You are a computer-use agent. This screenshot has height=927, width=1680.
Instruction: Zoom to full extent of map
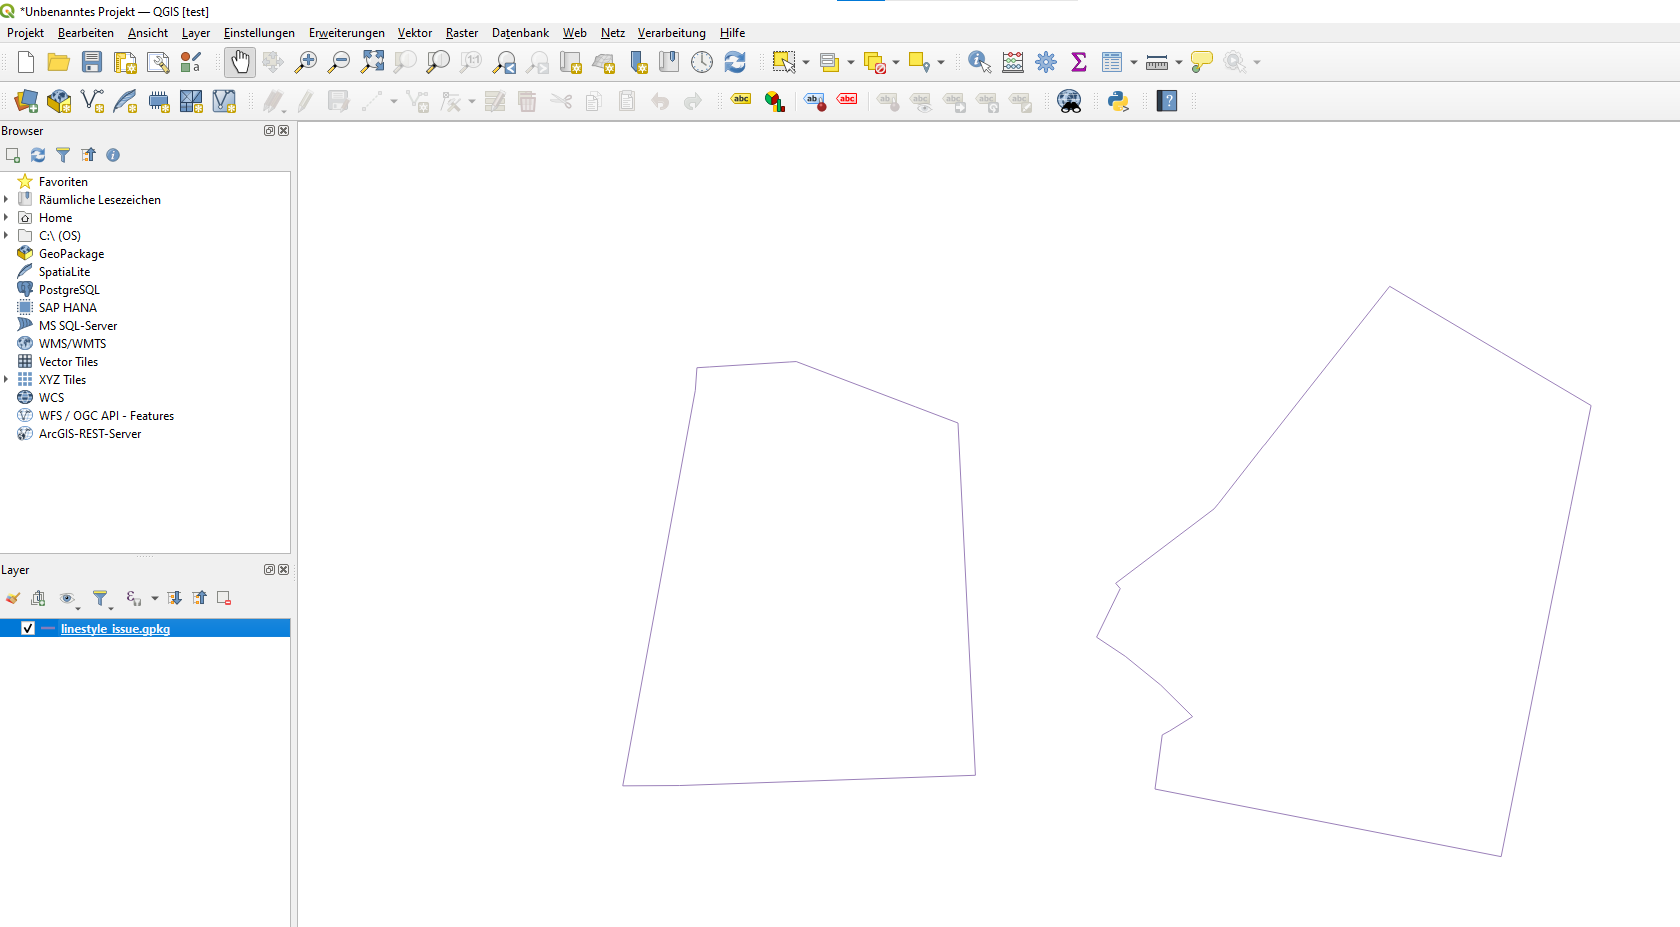tap(372, 61)
